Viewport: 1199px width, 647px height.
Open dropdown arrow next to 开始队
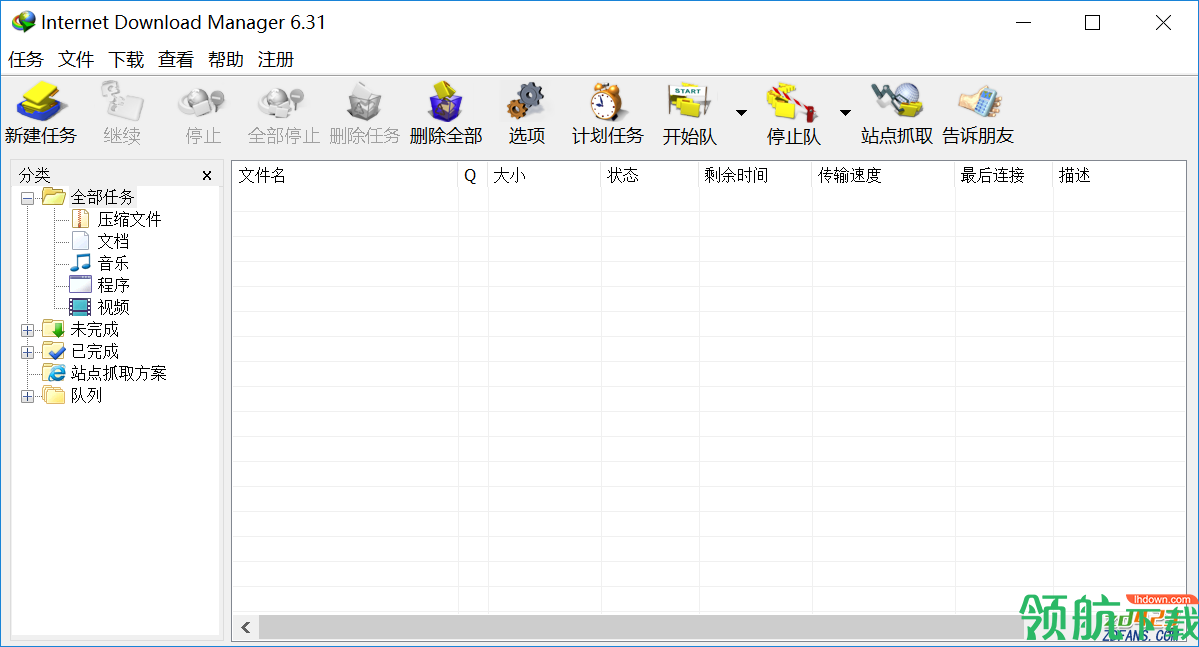click(x=741, y=112)
